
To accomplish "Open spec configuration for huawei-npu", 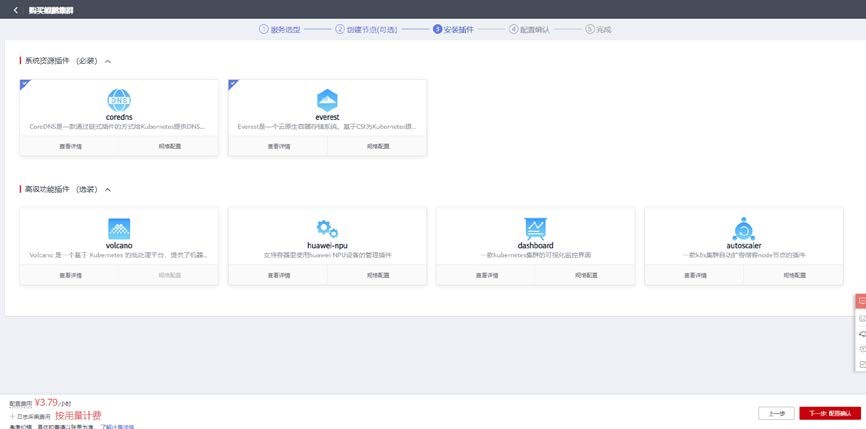I will (x=377, y=275).
